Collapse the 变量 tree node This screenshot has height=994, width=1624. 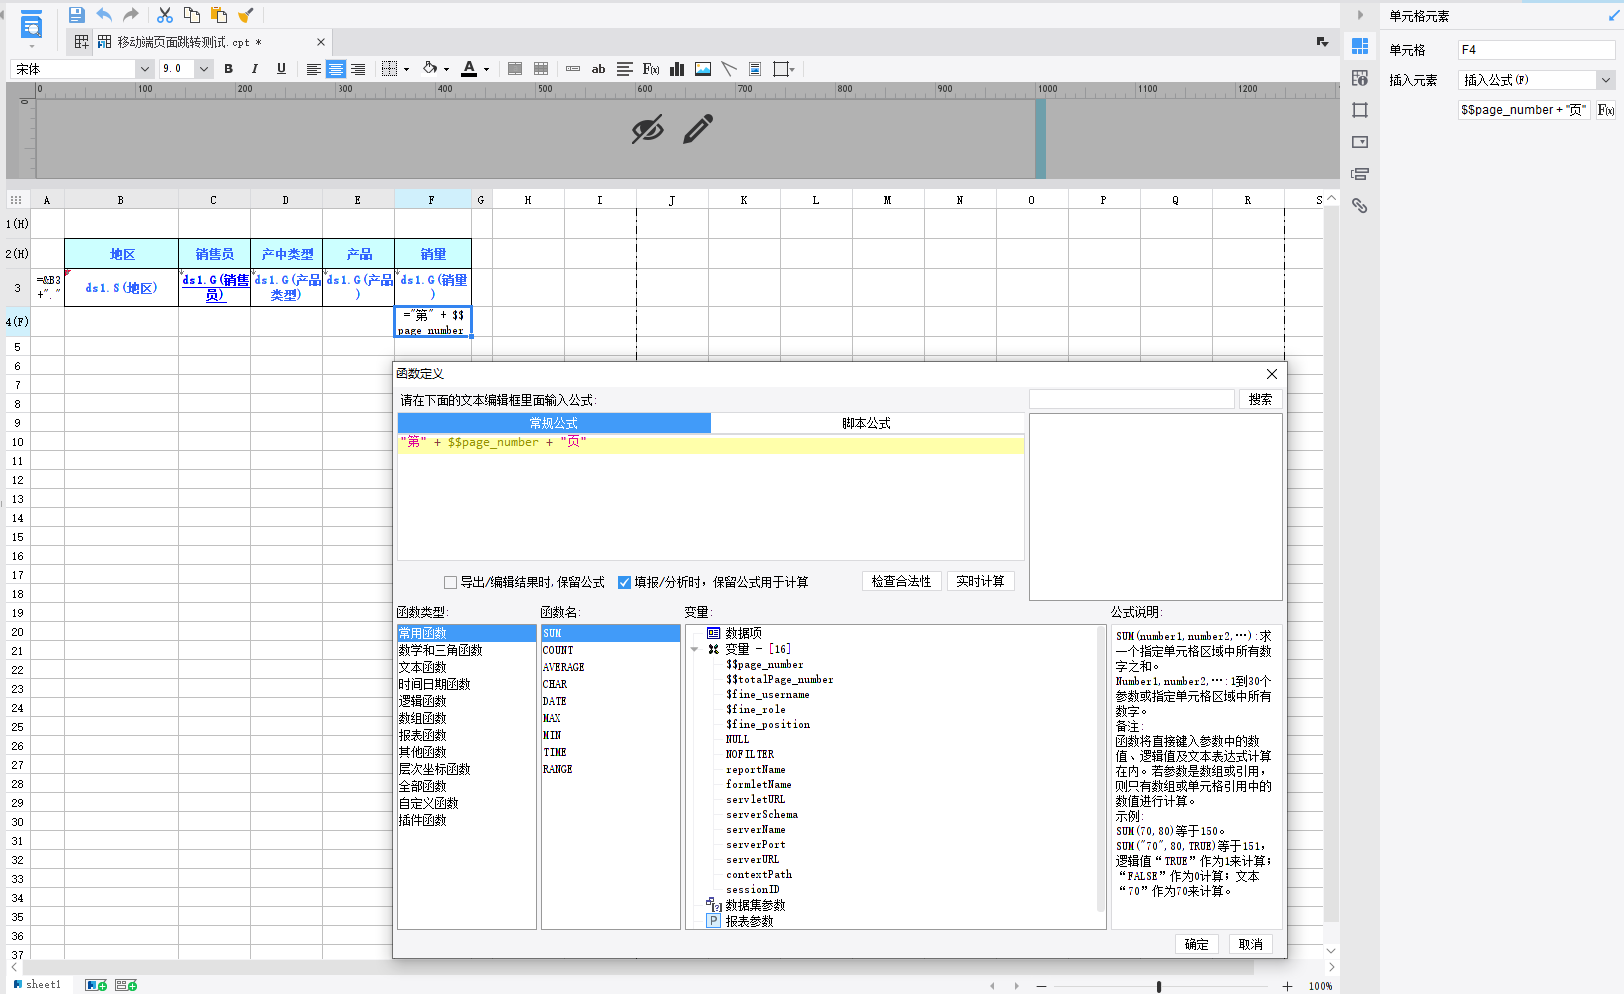coord(695,649)
